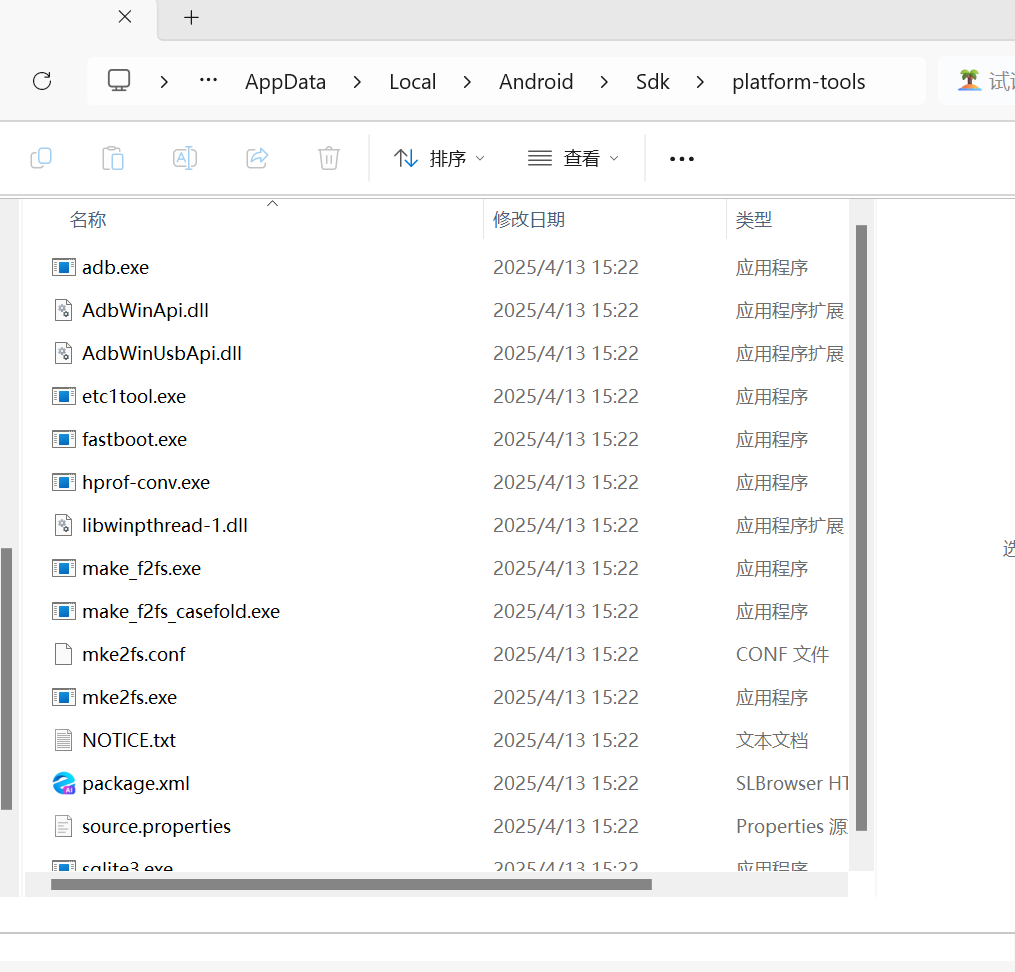This screenshot has width=1015, height=972.
Task: Navigate to Local in breadcrumb
Action: [x=412, y=82]
